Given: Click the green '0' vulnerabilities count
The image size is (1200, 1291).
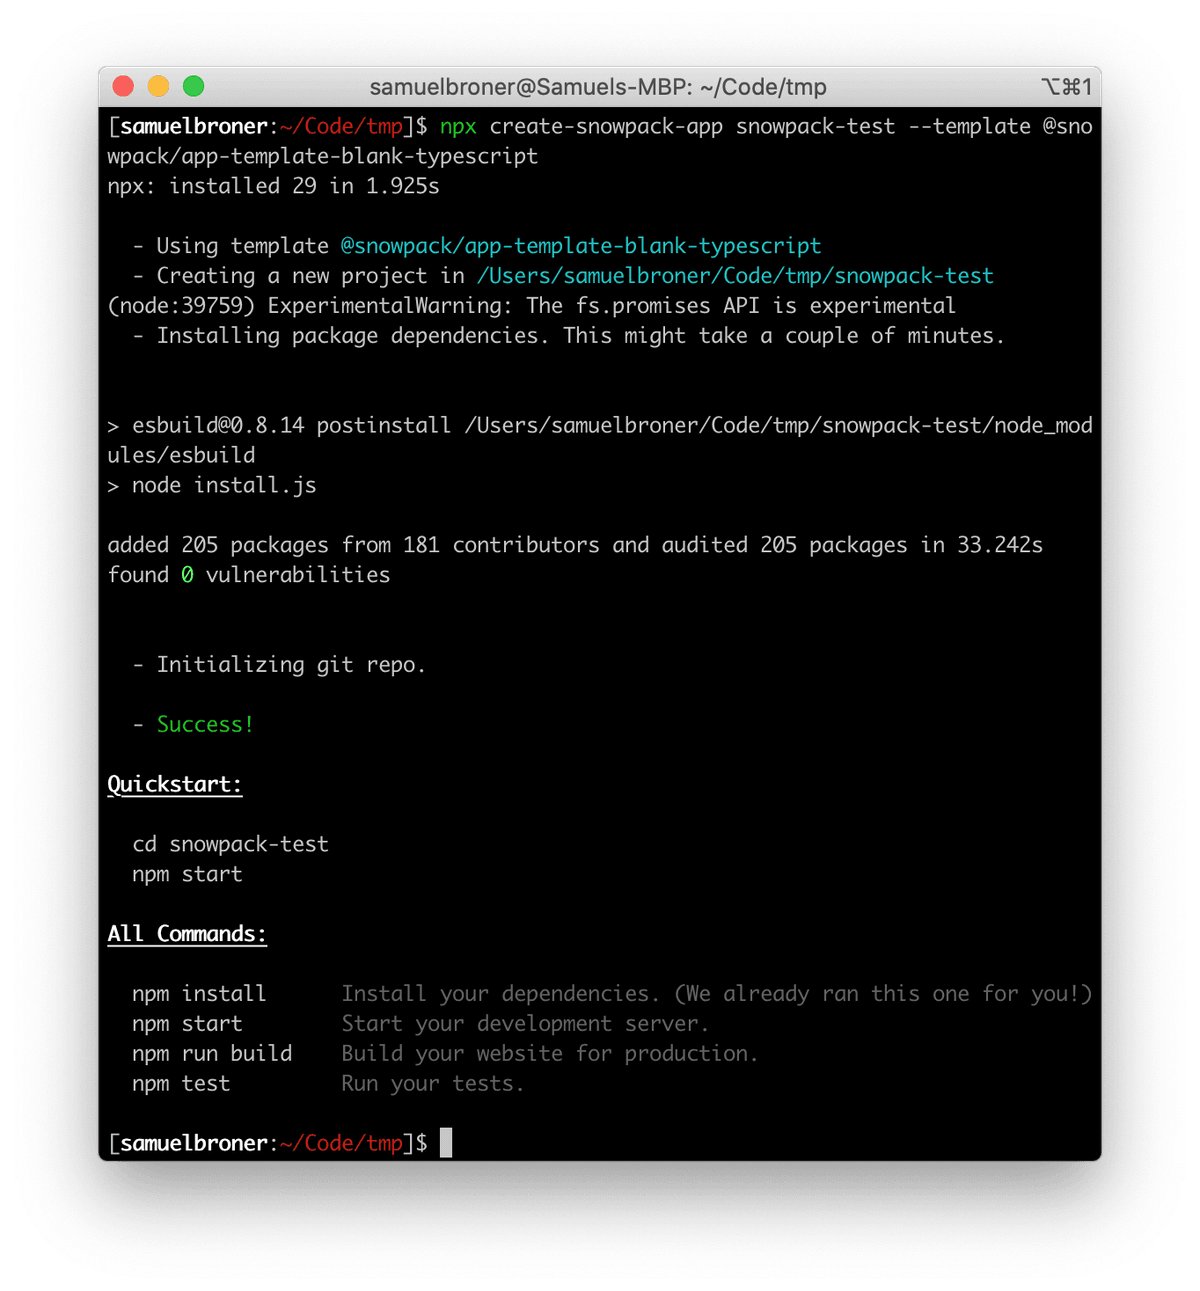Looking at the screenshot, I should (x=187, y=575).
